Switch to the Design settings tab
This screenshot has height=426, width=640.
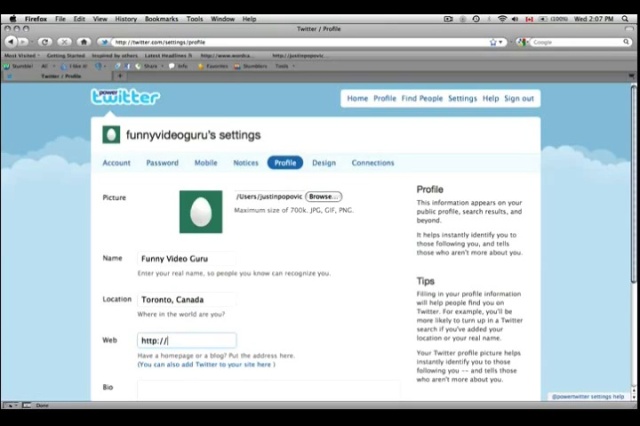pyautogui.click(x=324, y=163)
